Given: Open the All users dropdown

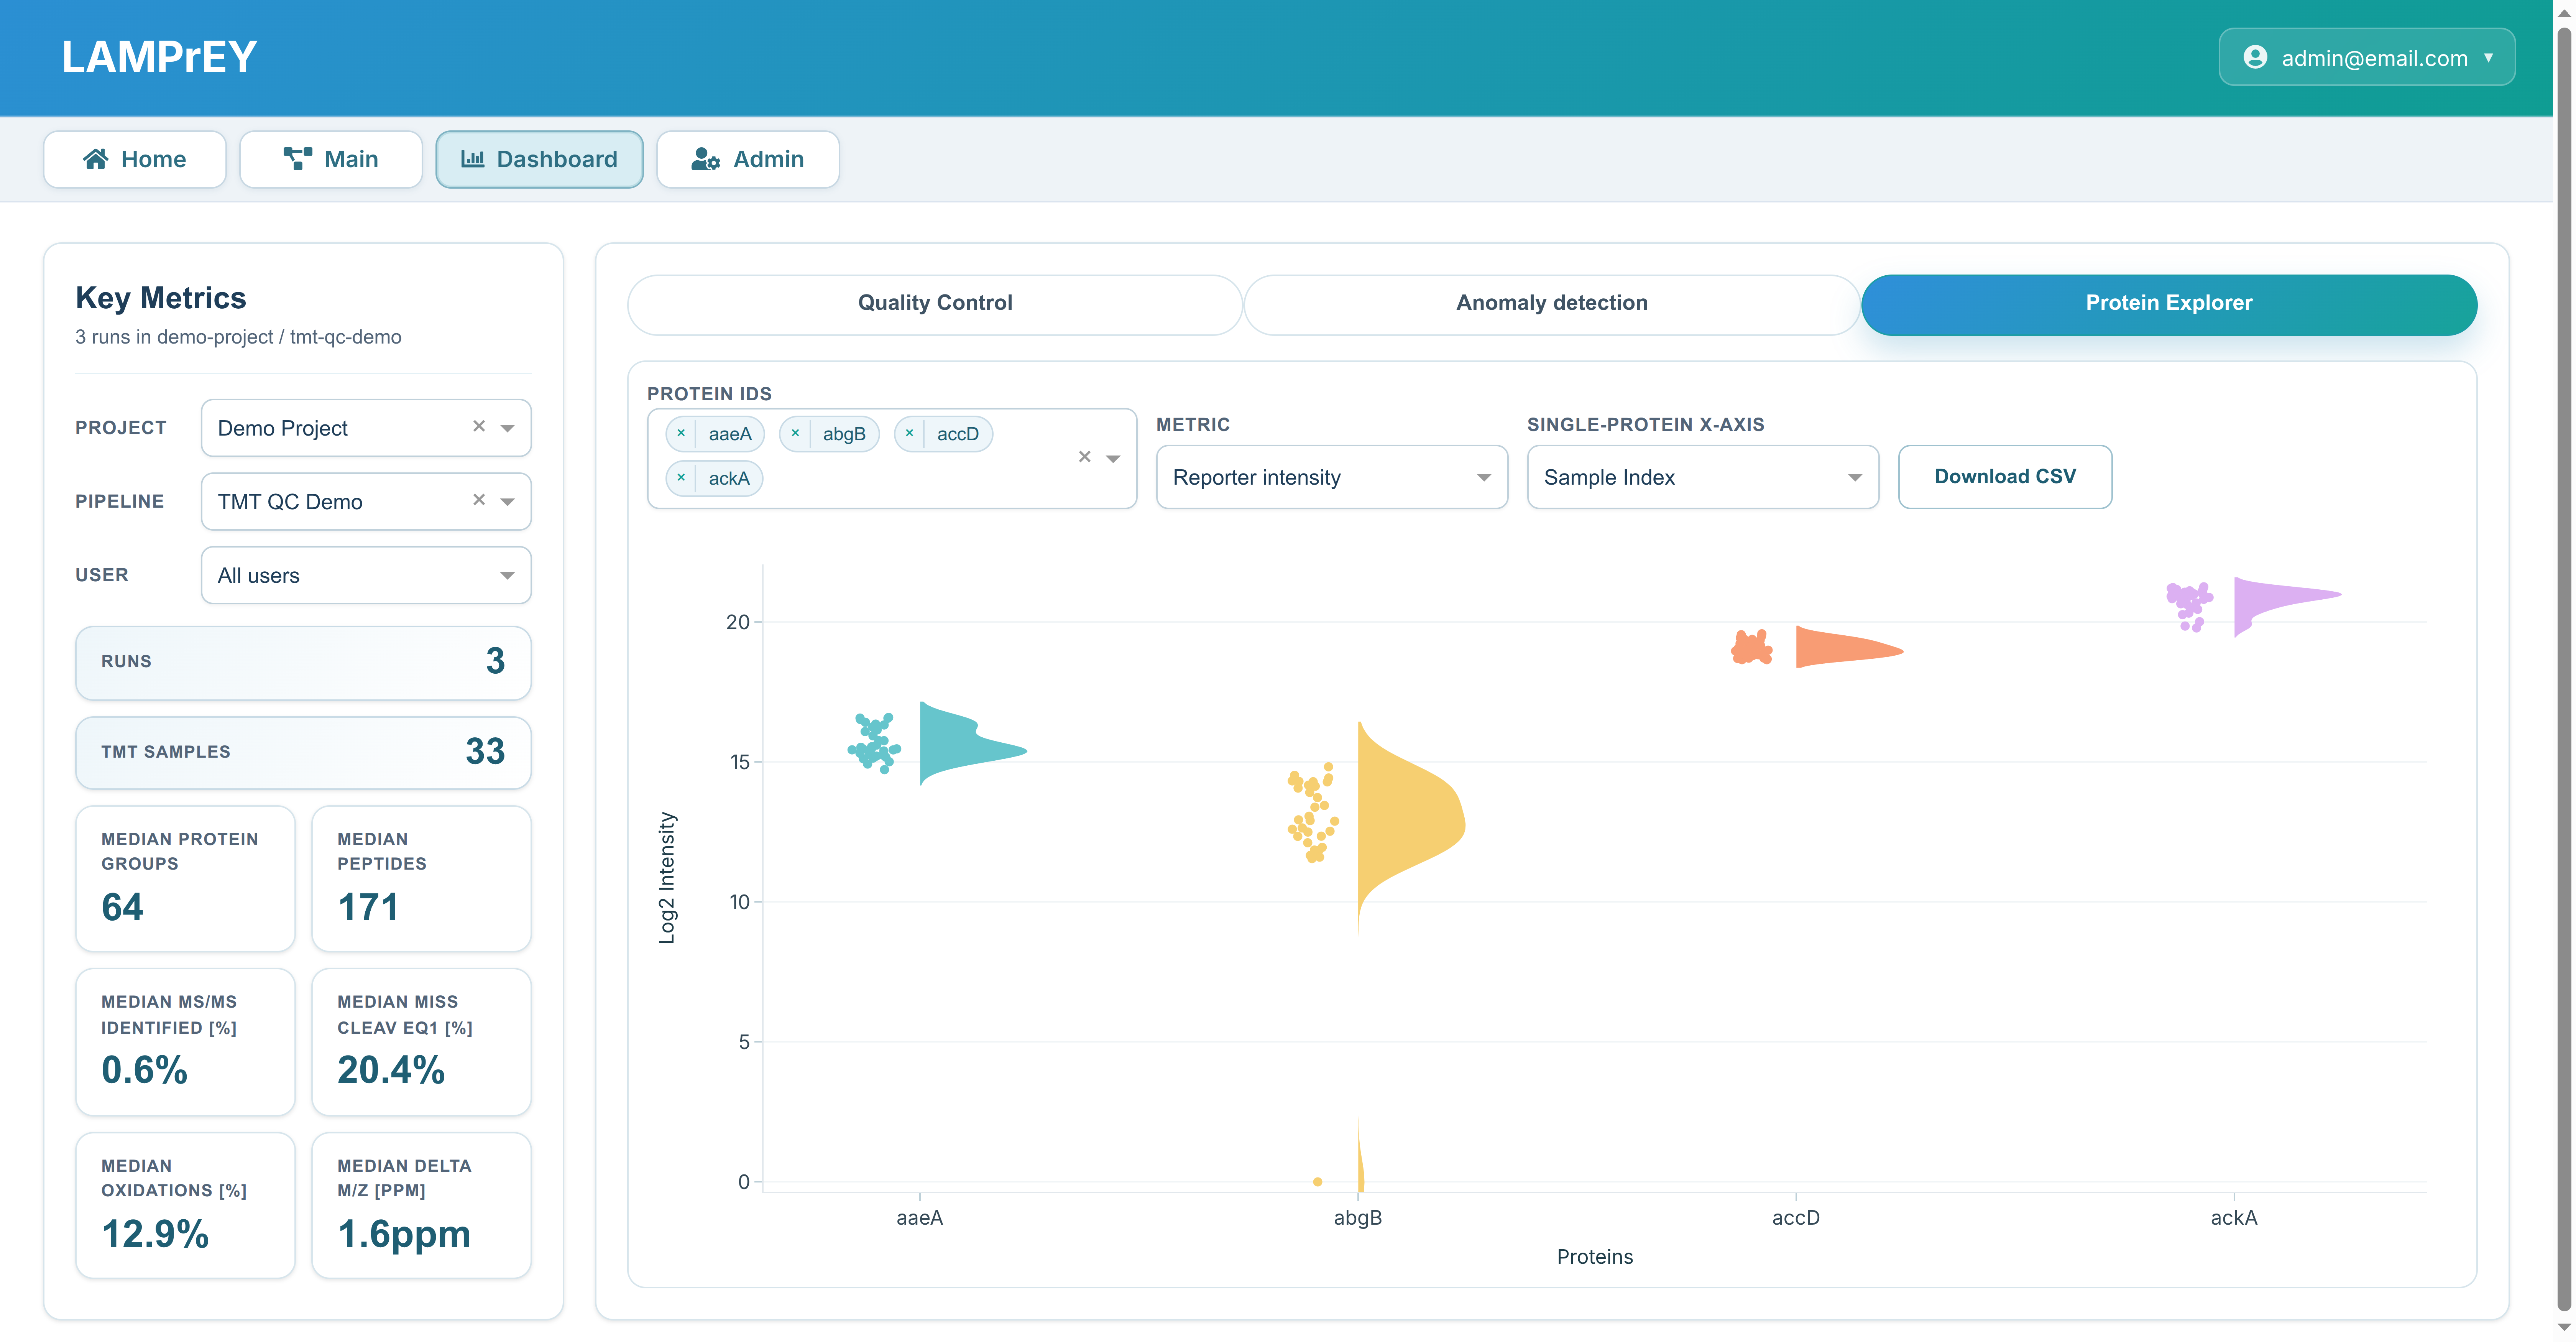Looking at the screenshot, I should point(366,575).
